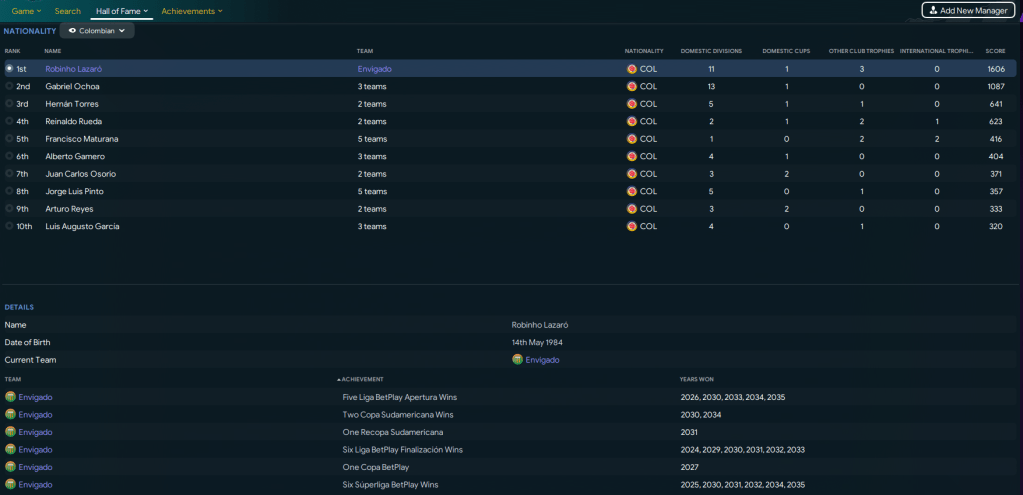The width and height of the screenshot is (1023, 495).
Task: Sort details by the Achievement column header
Action: 361,380
